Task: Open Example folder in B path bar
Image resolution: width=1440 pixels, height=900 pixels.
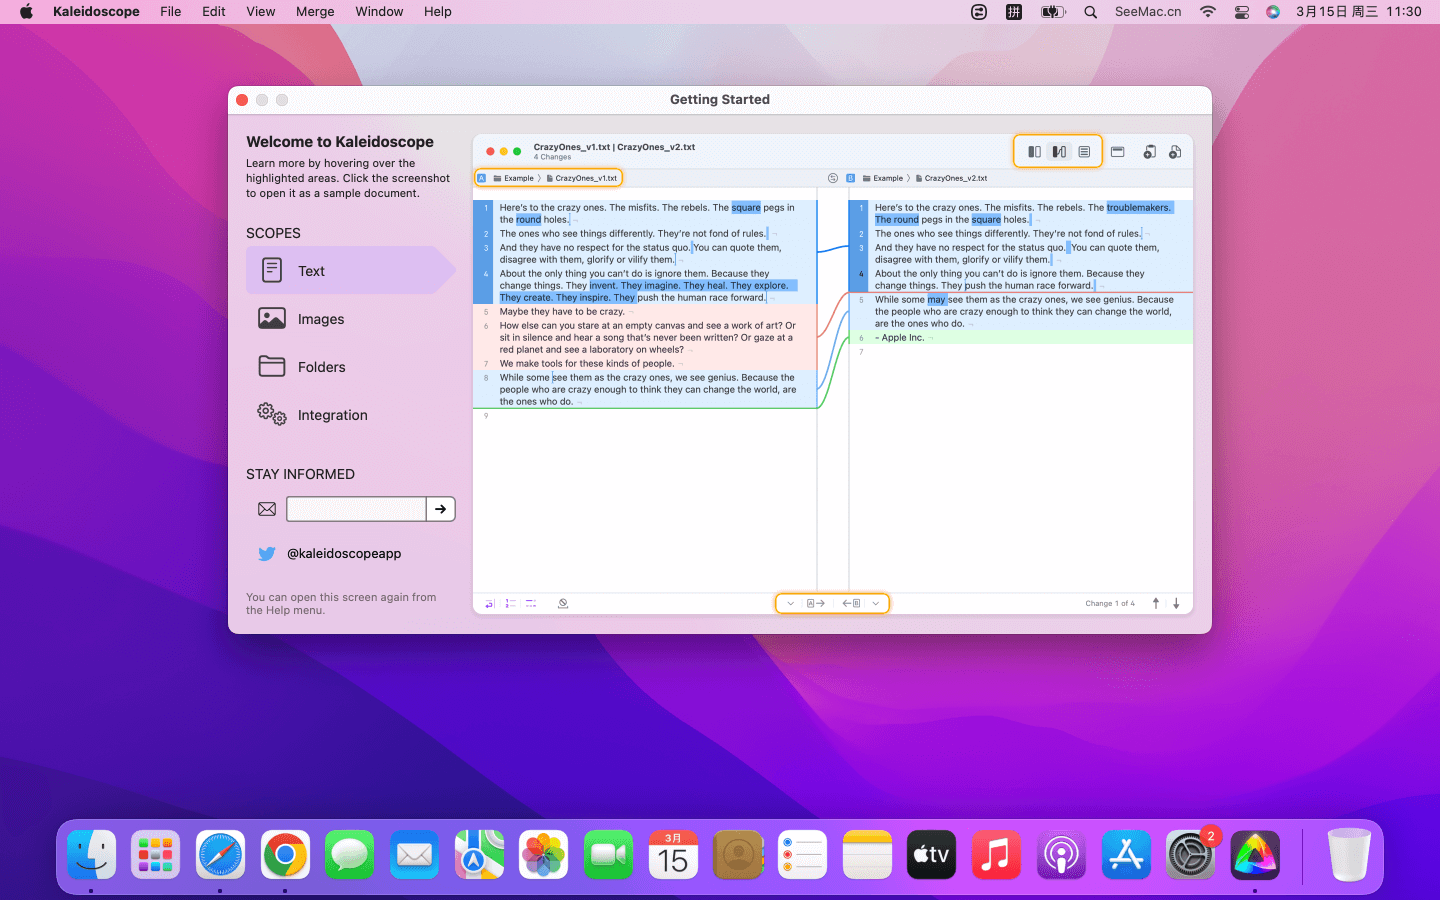Action: pyautogui.click(x=882, y=178)
